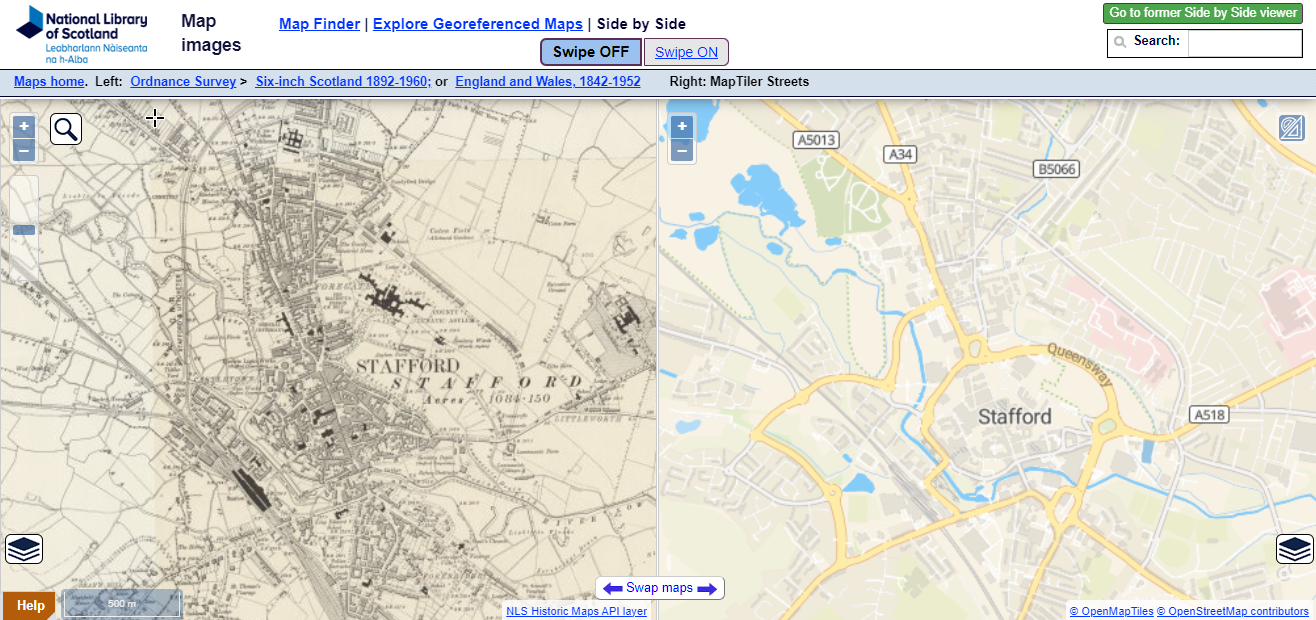Open the search magnifier on the left map
The image size is (1316, 620).
pyautogui.click(x=65, y=128)
